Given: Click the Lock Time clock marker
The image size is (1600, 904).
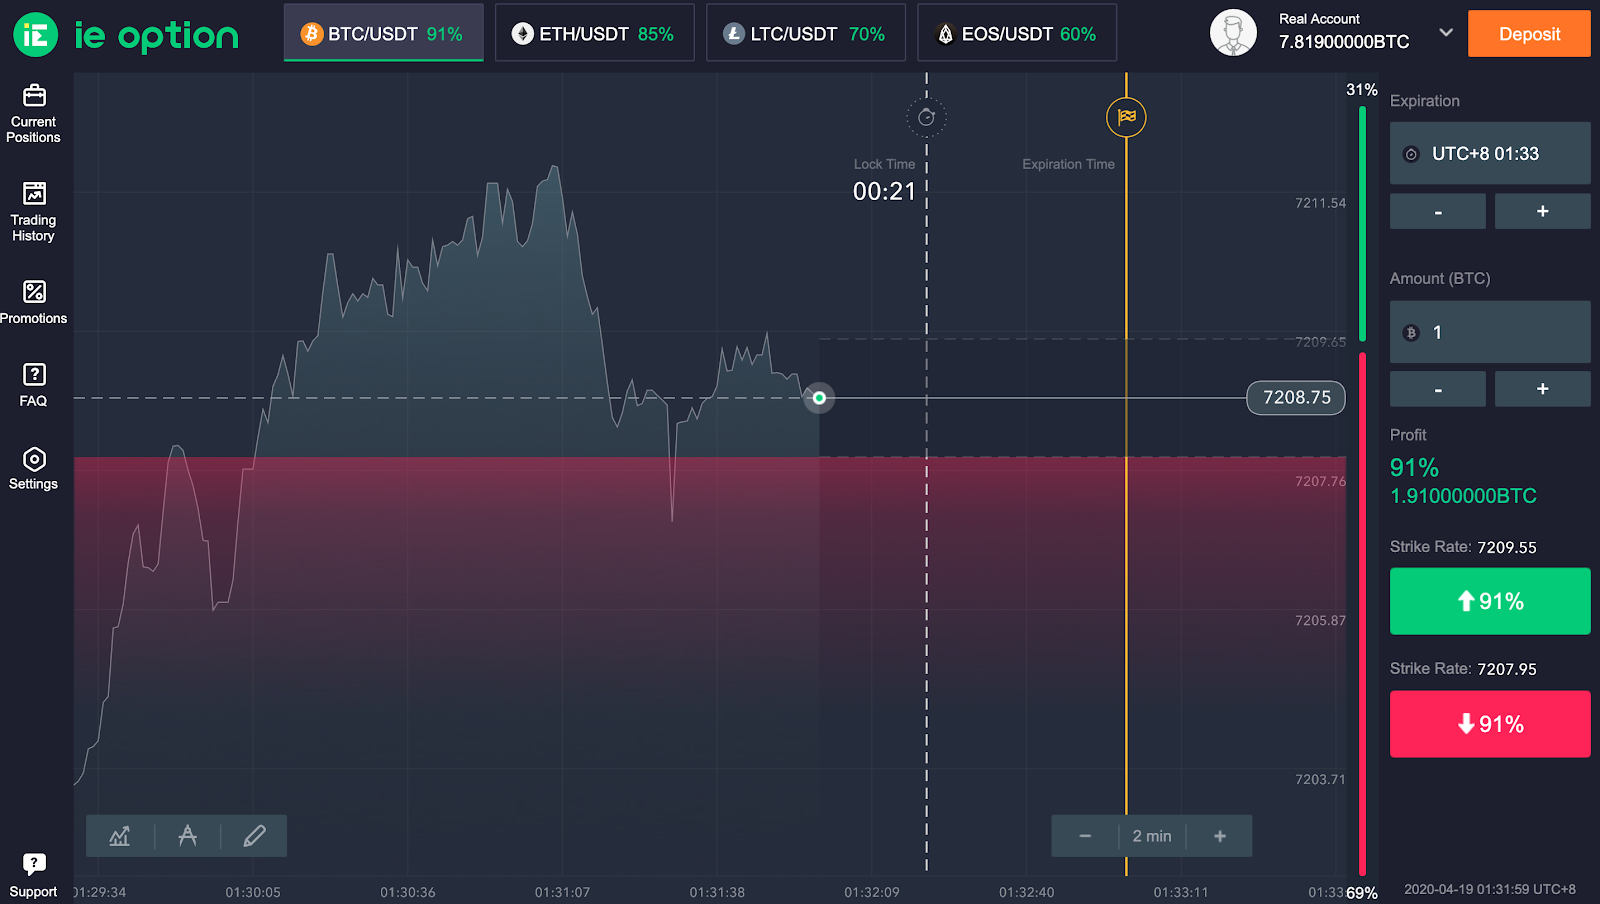Looking at the screenshot, I should point(927,117).
